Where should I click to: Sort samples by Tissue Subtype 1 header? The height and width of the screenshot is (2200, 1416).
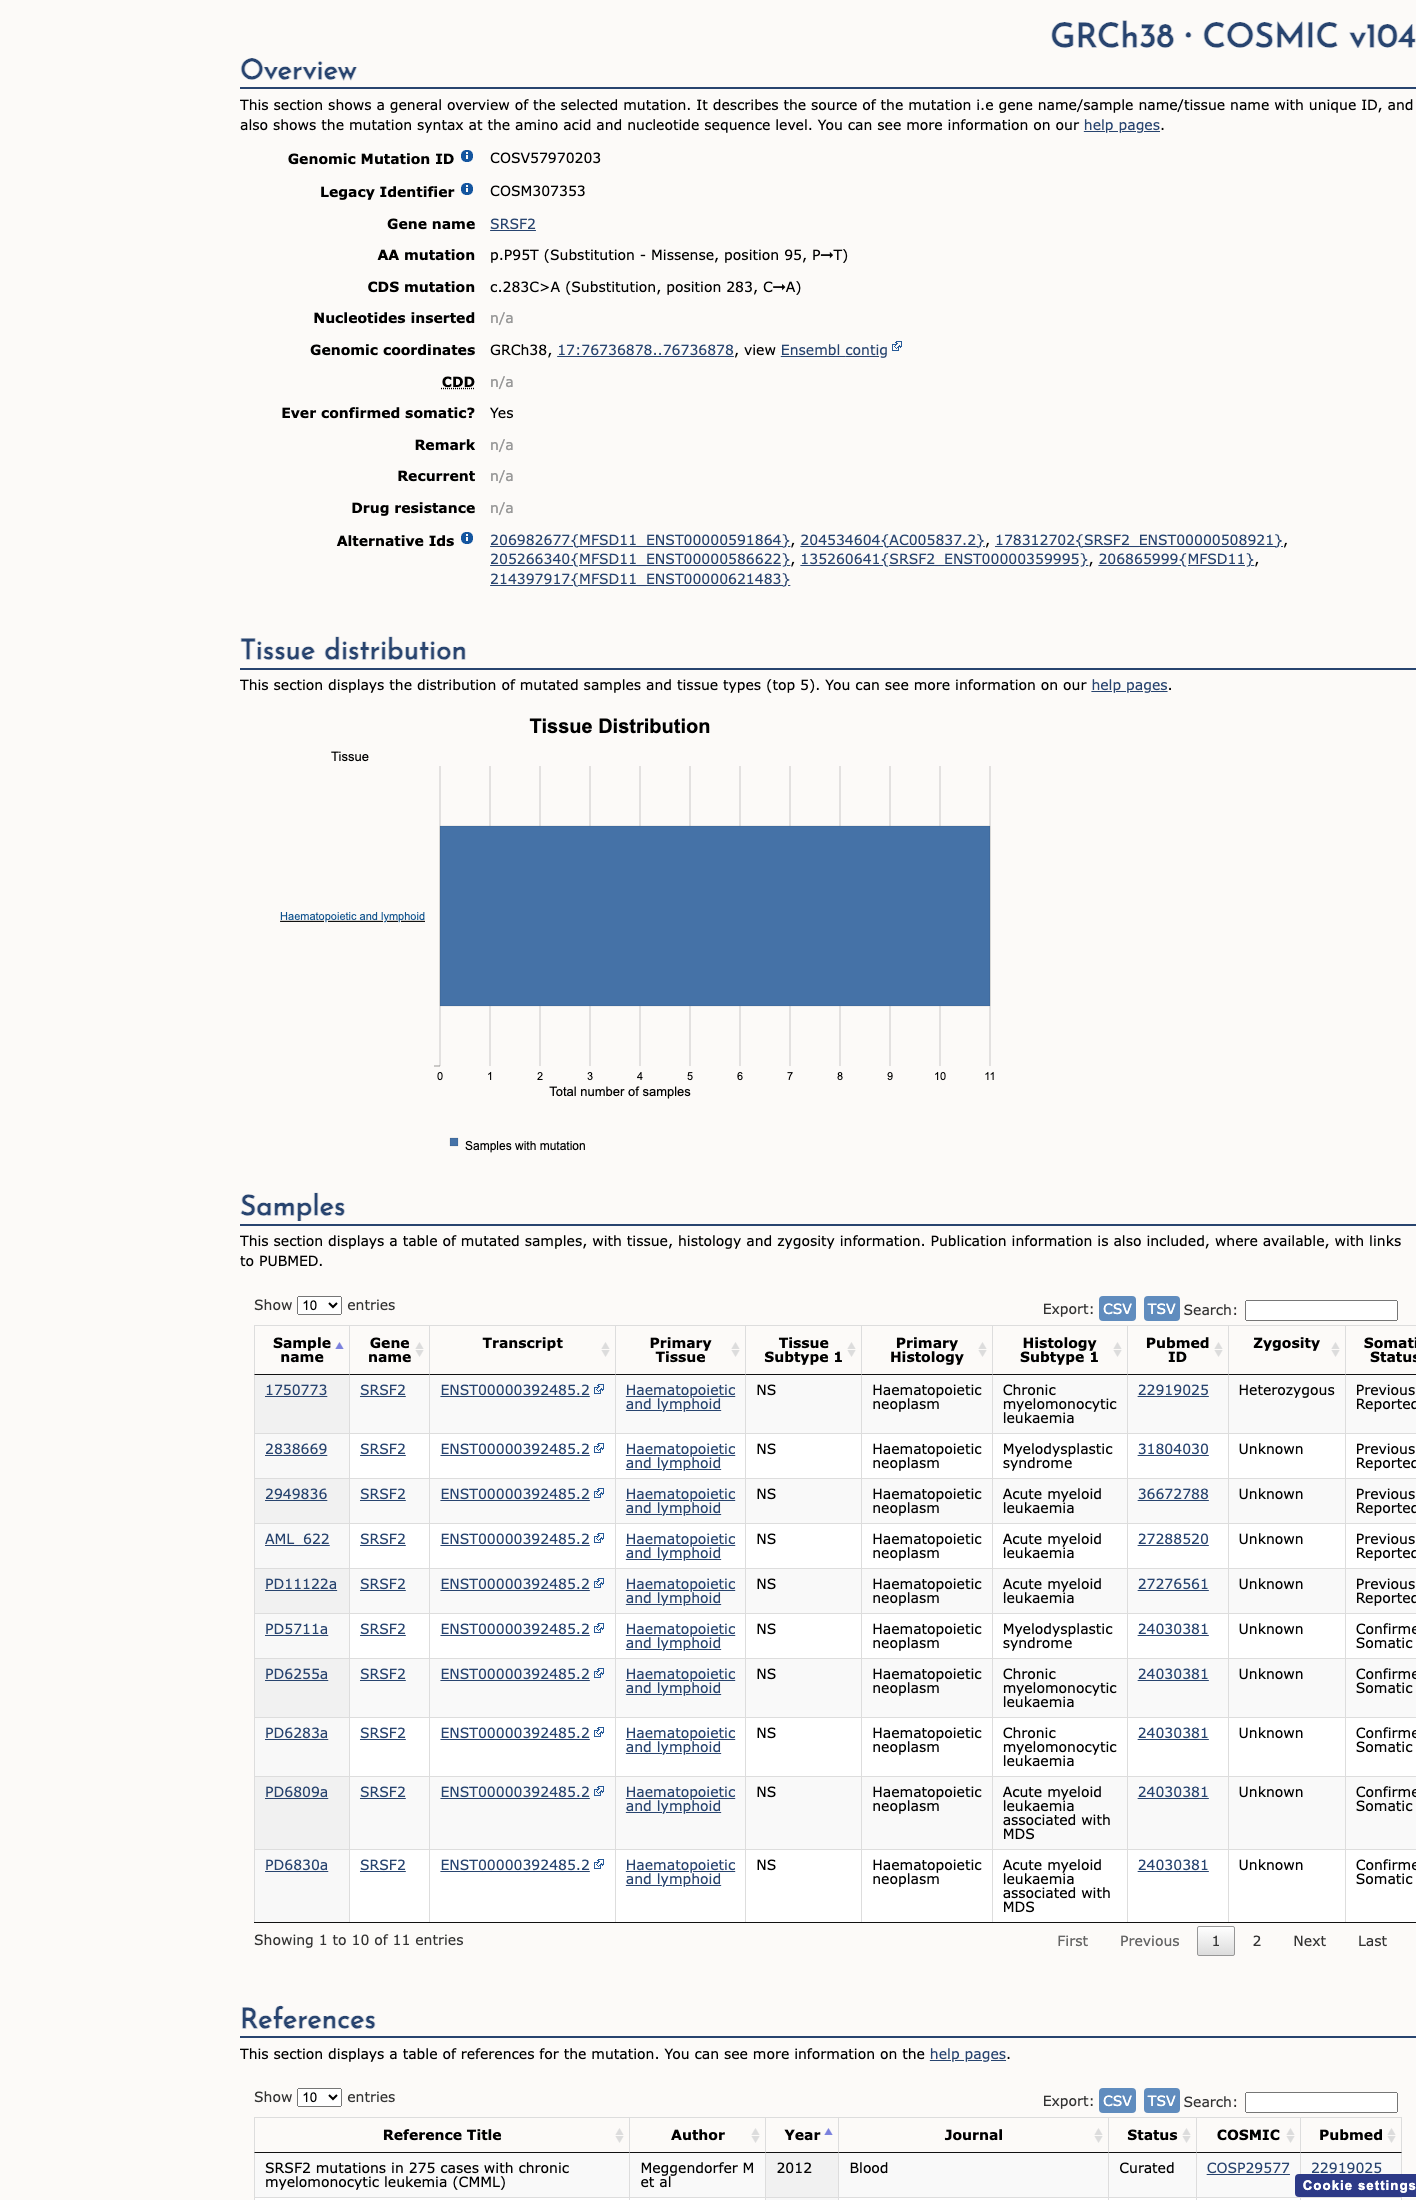(803, 1350)
